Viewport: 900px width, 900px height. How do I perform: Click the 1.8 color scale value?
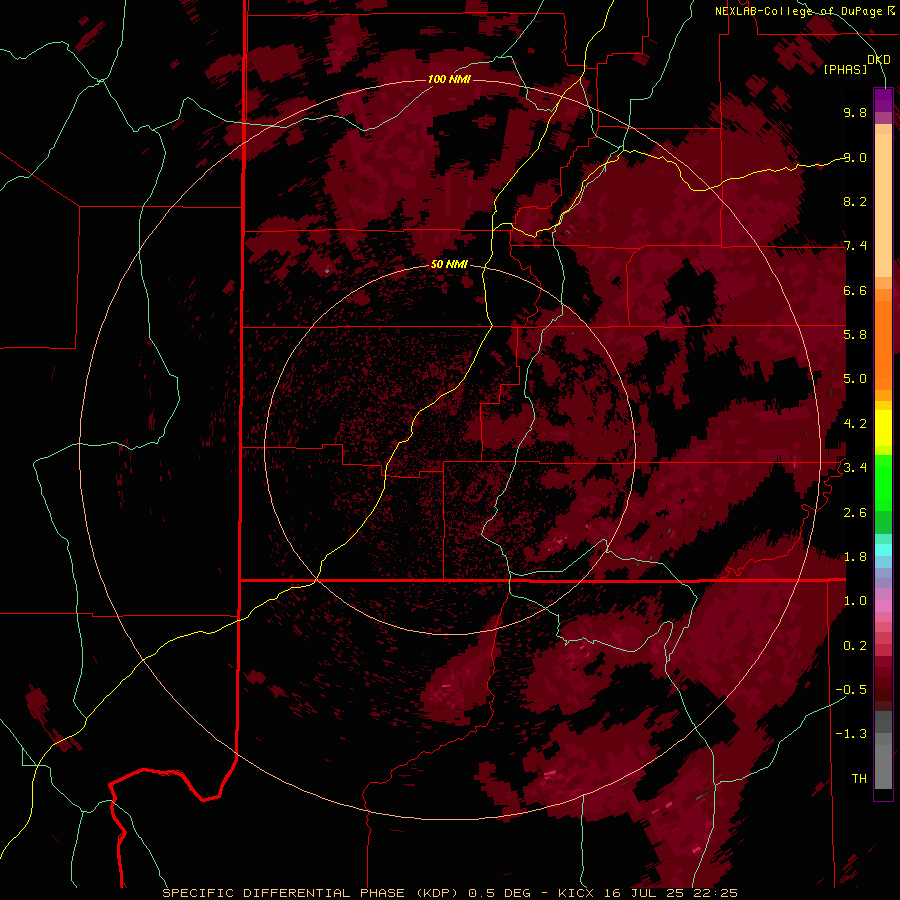point(855,557)
